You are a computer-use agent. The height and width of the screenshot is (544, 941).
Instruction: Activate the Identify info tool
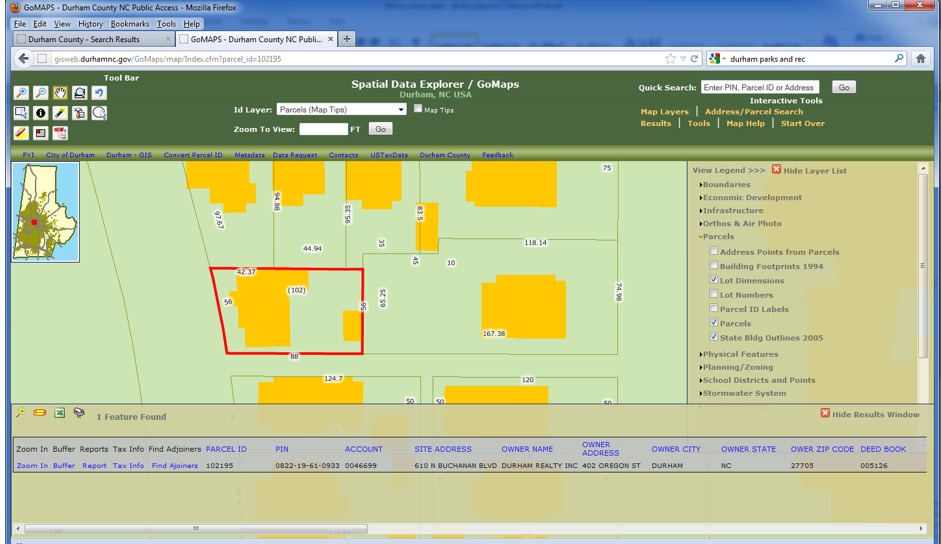[x=40, y=113]
